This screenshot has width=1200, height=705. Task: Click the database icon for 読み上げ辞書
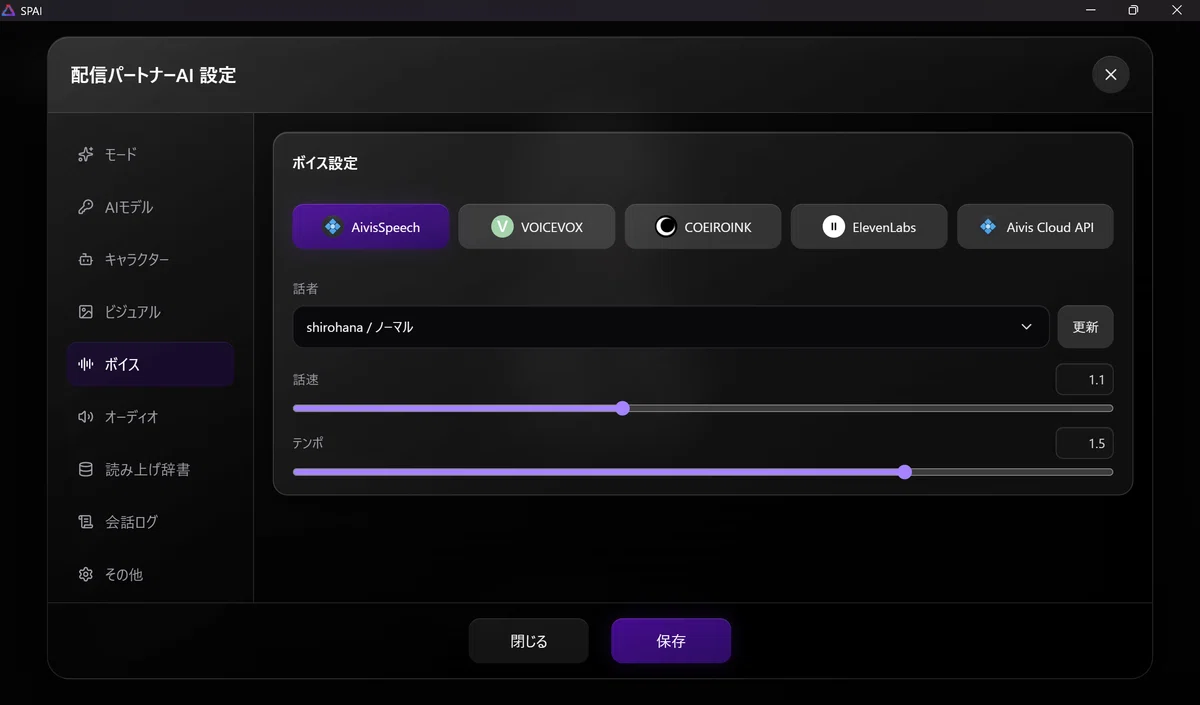point(86,469)
